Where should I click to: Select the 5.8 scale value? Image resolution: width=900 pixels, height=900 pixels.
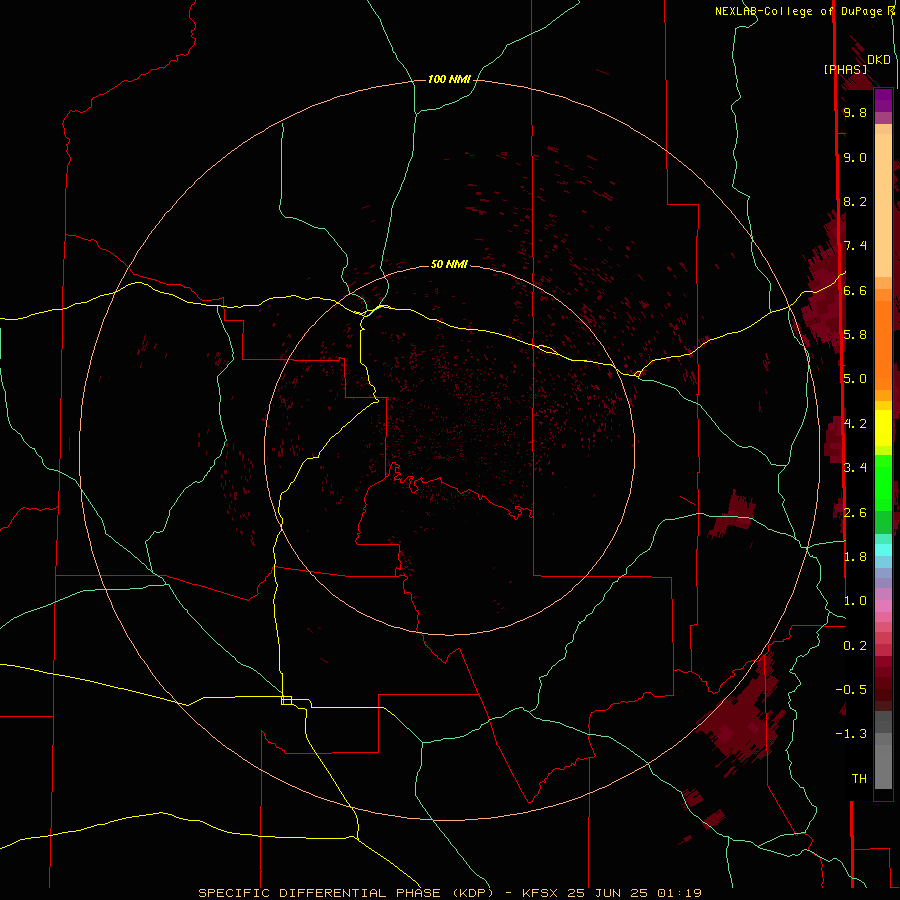(x=855, y=334)
